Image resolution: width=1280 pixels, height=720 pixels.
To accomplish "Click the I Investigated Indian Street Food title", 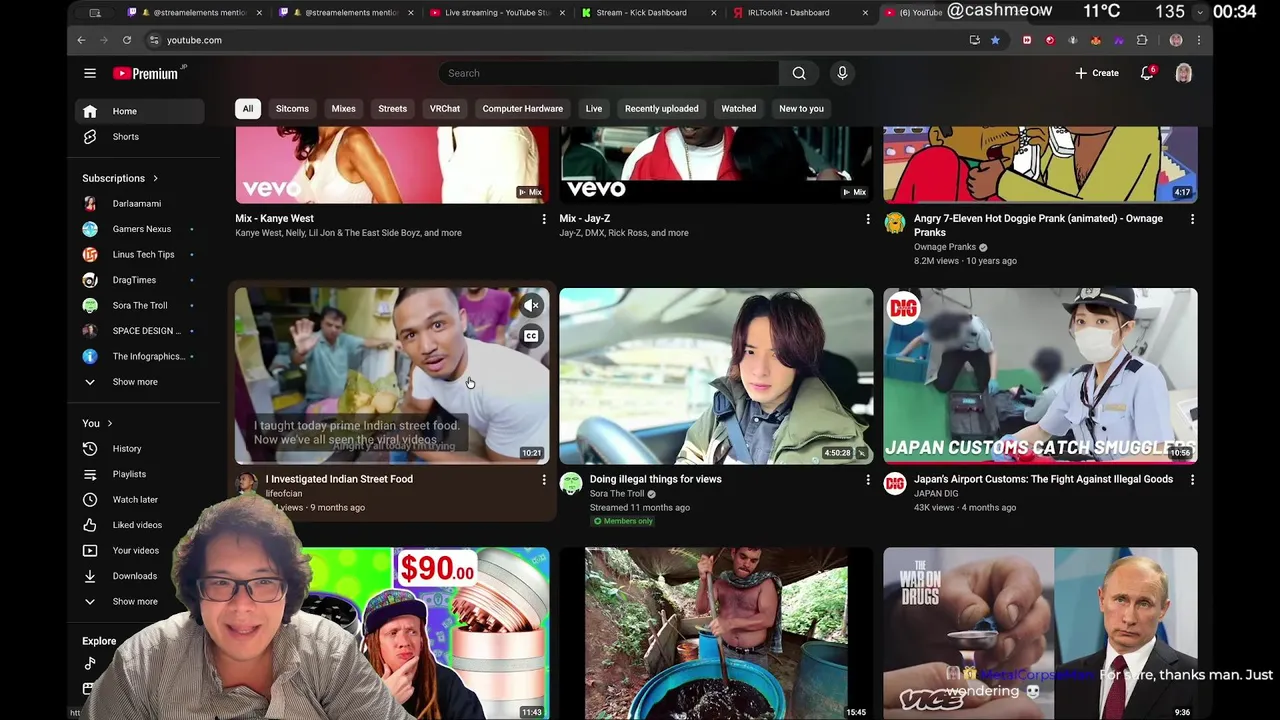I will [x=339, y=479].
